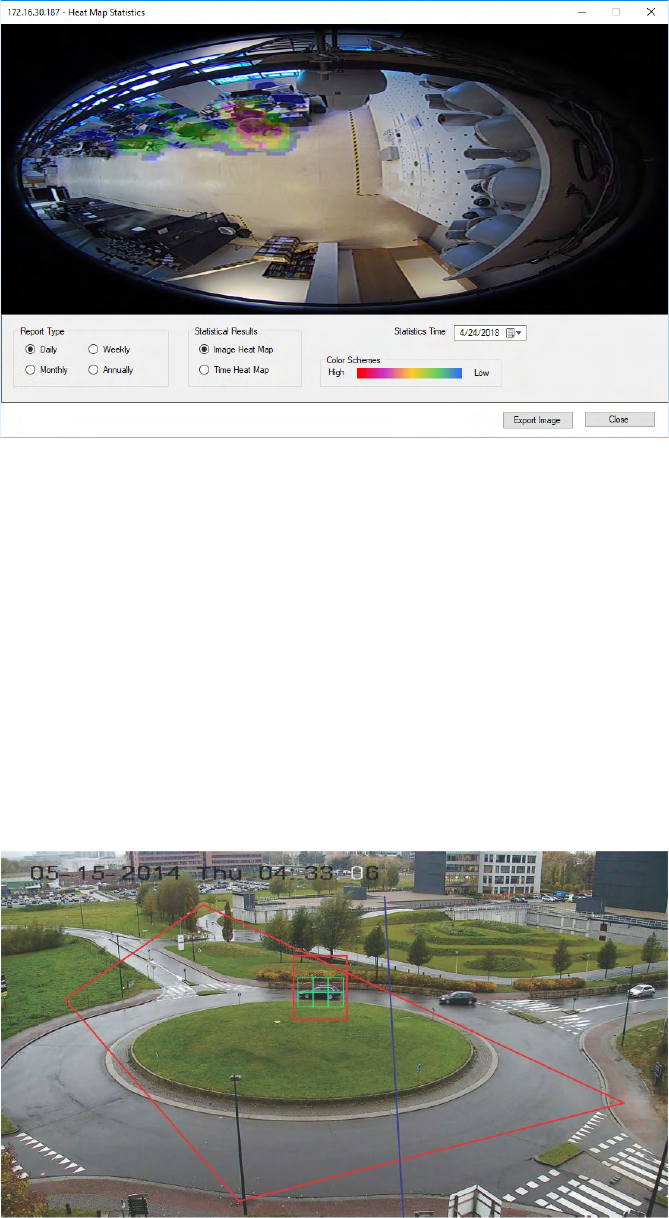
Task: Click the Export Image button
Action: point(537,420)
